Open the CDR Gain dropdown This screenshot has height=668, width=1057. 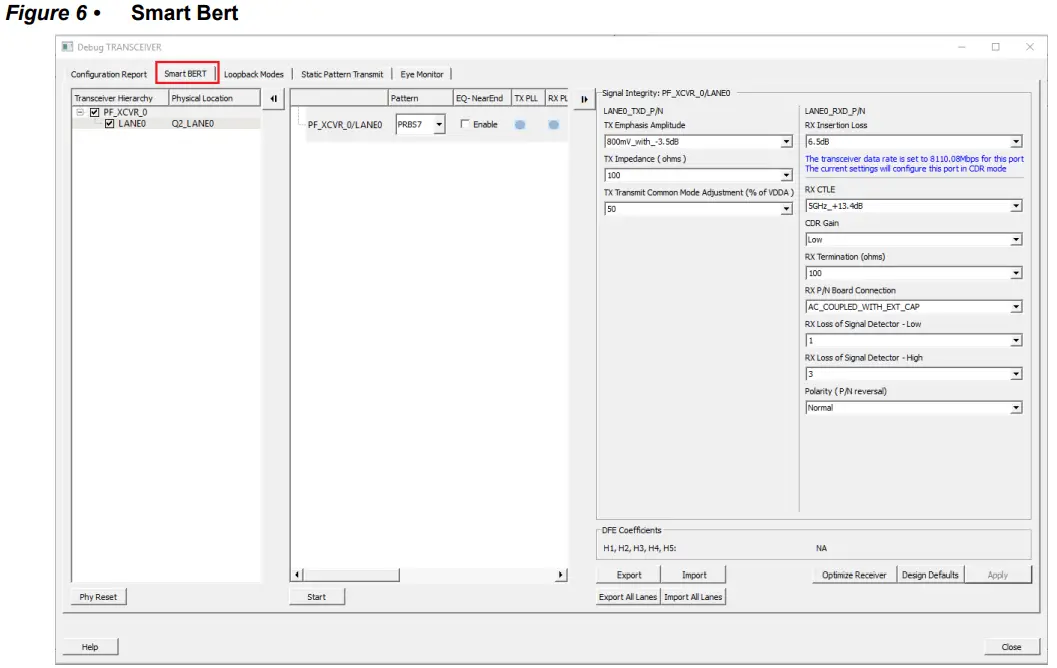[1017, 239]
